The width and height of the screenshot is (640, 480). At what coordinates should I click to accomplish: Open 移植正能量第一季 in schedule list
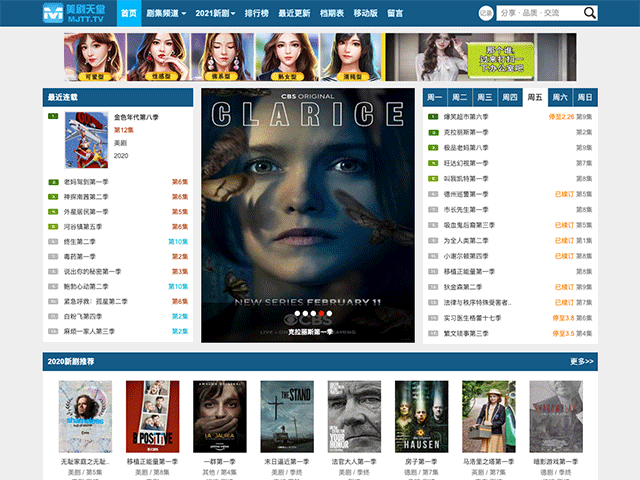[x=469, y=272]
